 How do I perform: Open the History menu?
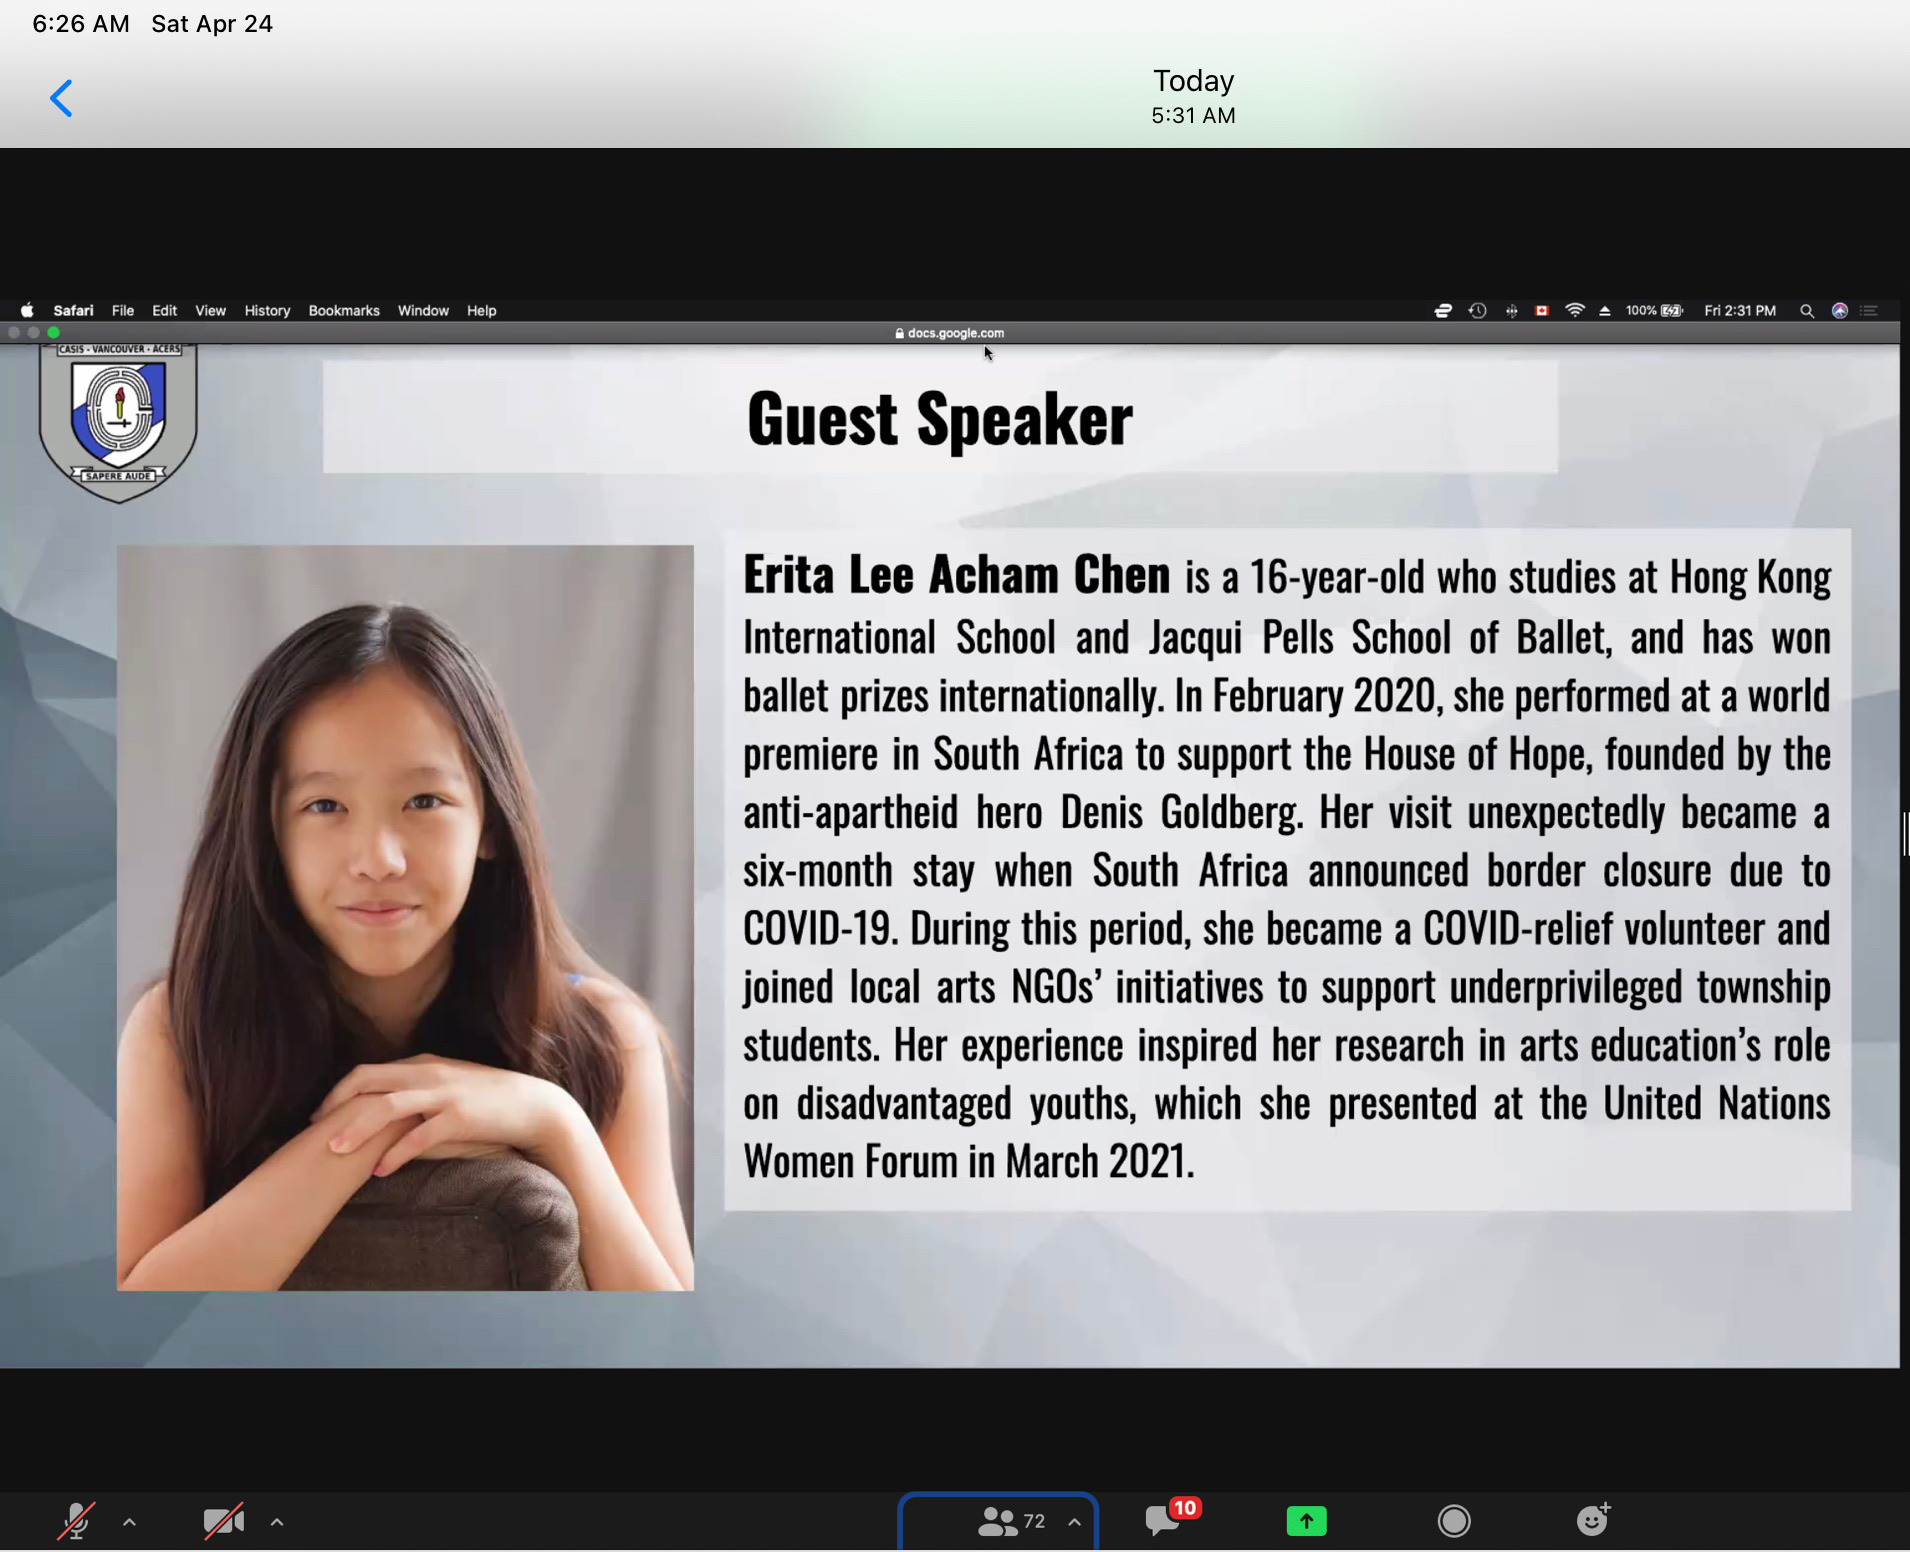tap(267, 311)
